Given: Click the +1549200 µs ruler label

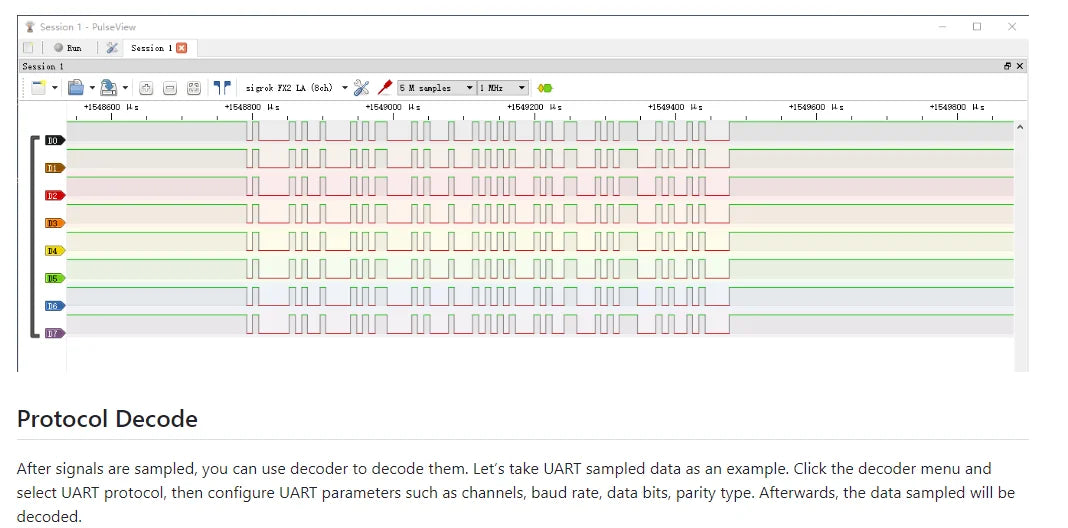Looking at the screenshot, I should [534, 107].
